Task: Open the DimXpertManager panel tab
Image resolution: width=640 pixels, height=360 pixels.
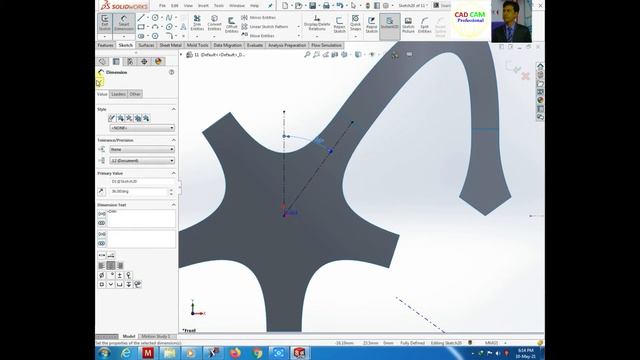Action: pyautogui.click(x=144, y=61)
